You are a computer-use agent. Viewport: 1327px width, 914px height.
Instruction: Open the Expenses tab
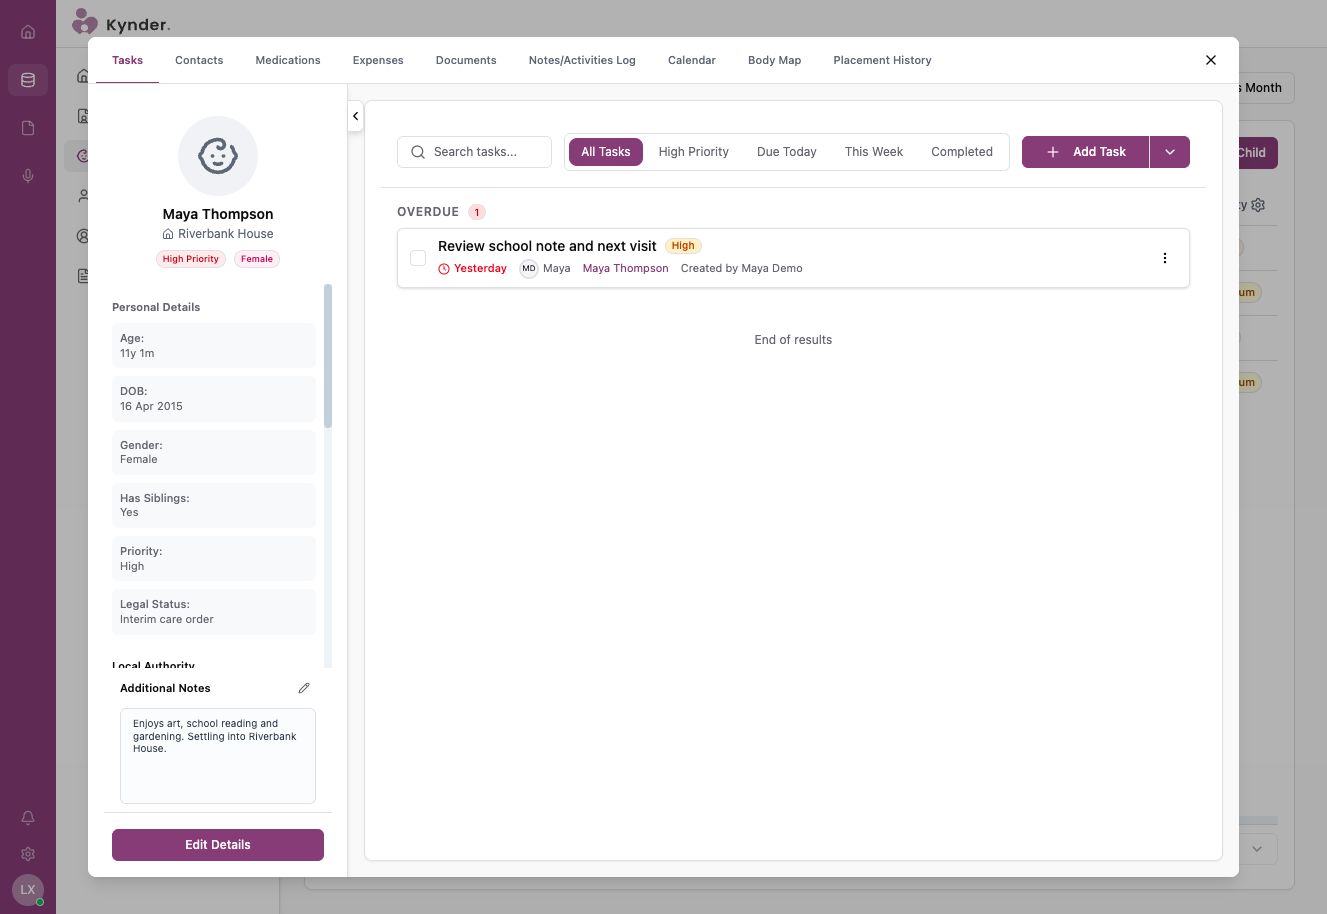[378, 60]
